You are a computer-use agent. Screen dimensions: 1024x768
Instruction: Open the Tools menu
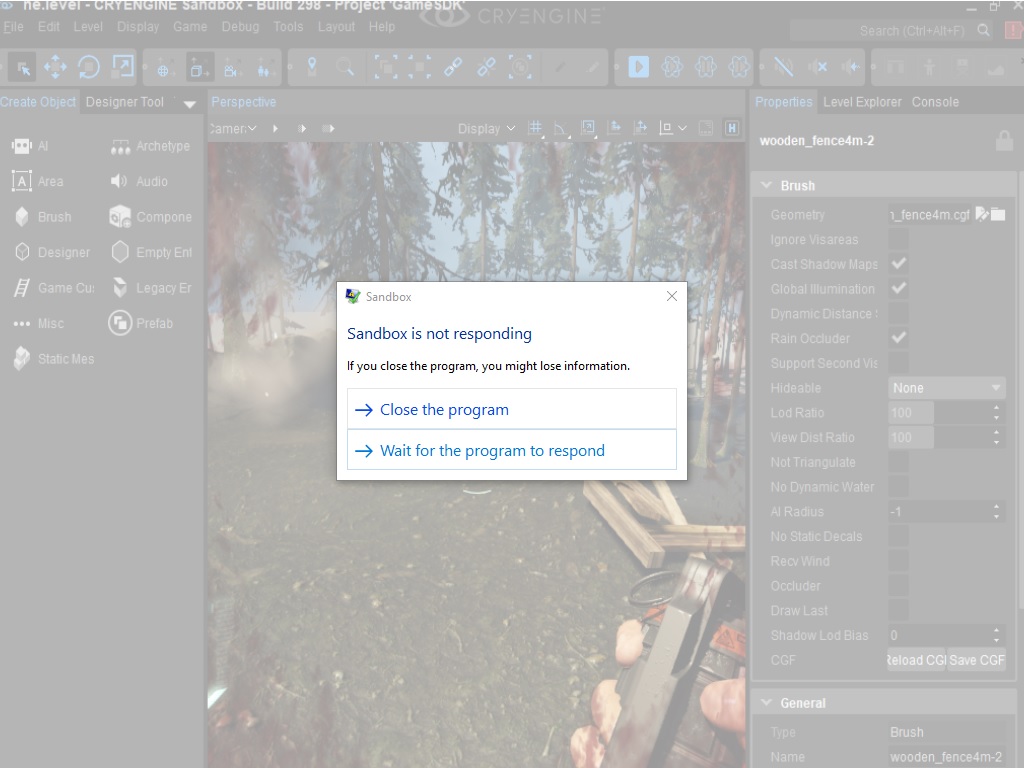(x=288, y=27)
